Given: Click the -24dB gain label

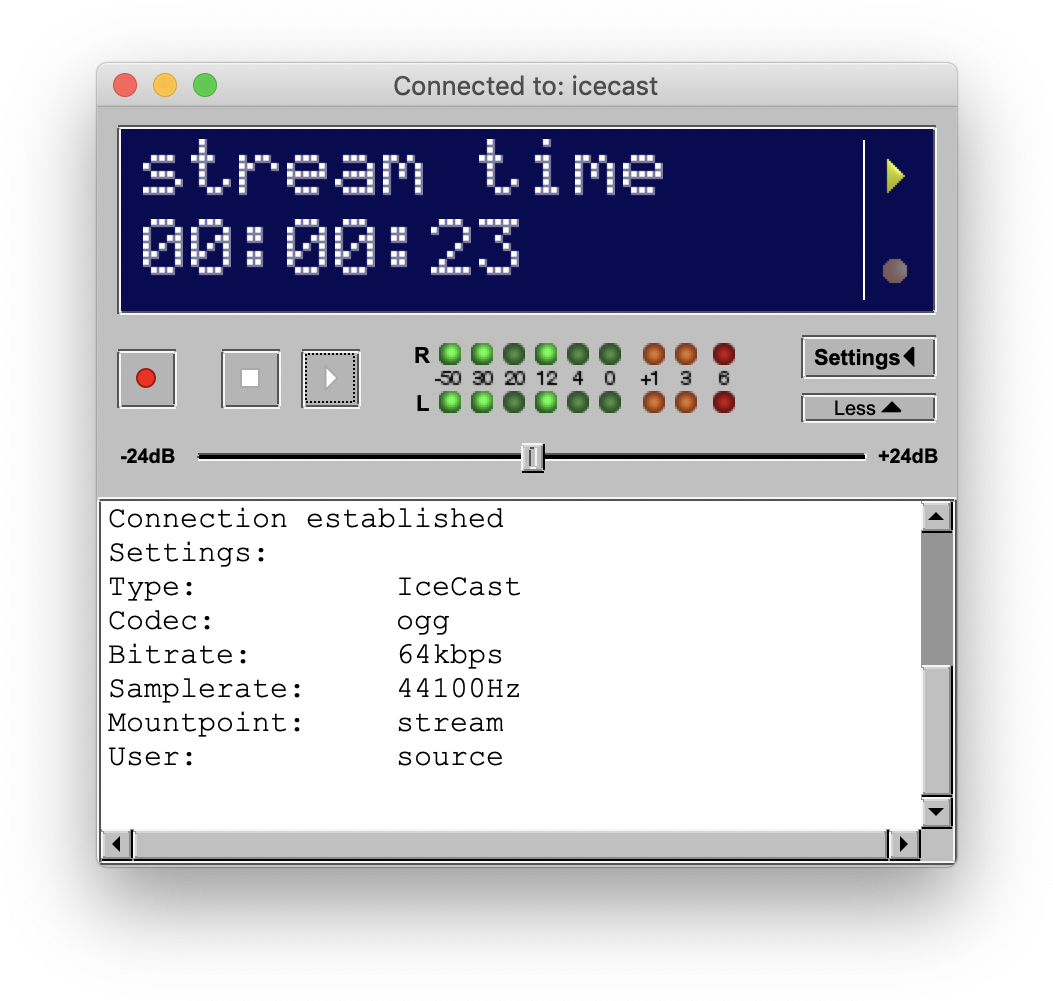Looking at the screenshot, I should tap(148, 457).
